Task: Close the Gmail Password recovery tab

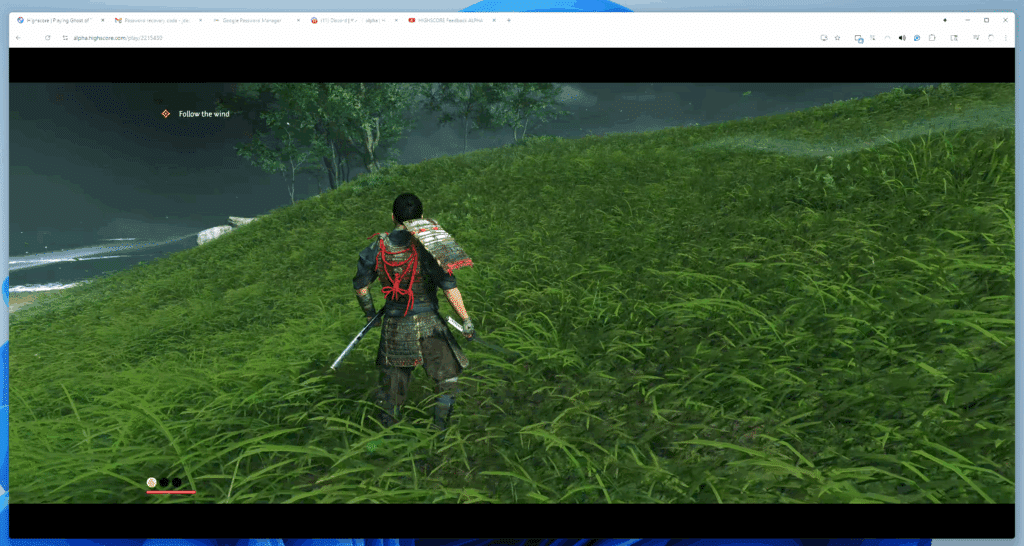Action: coord(200,20)
